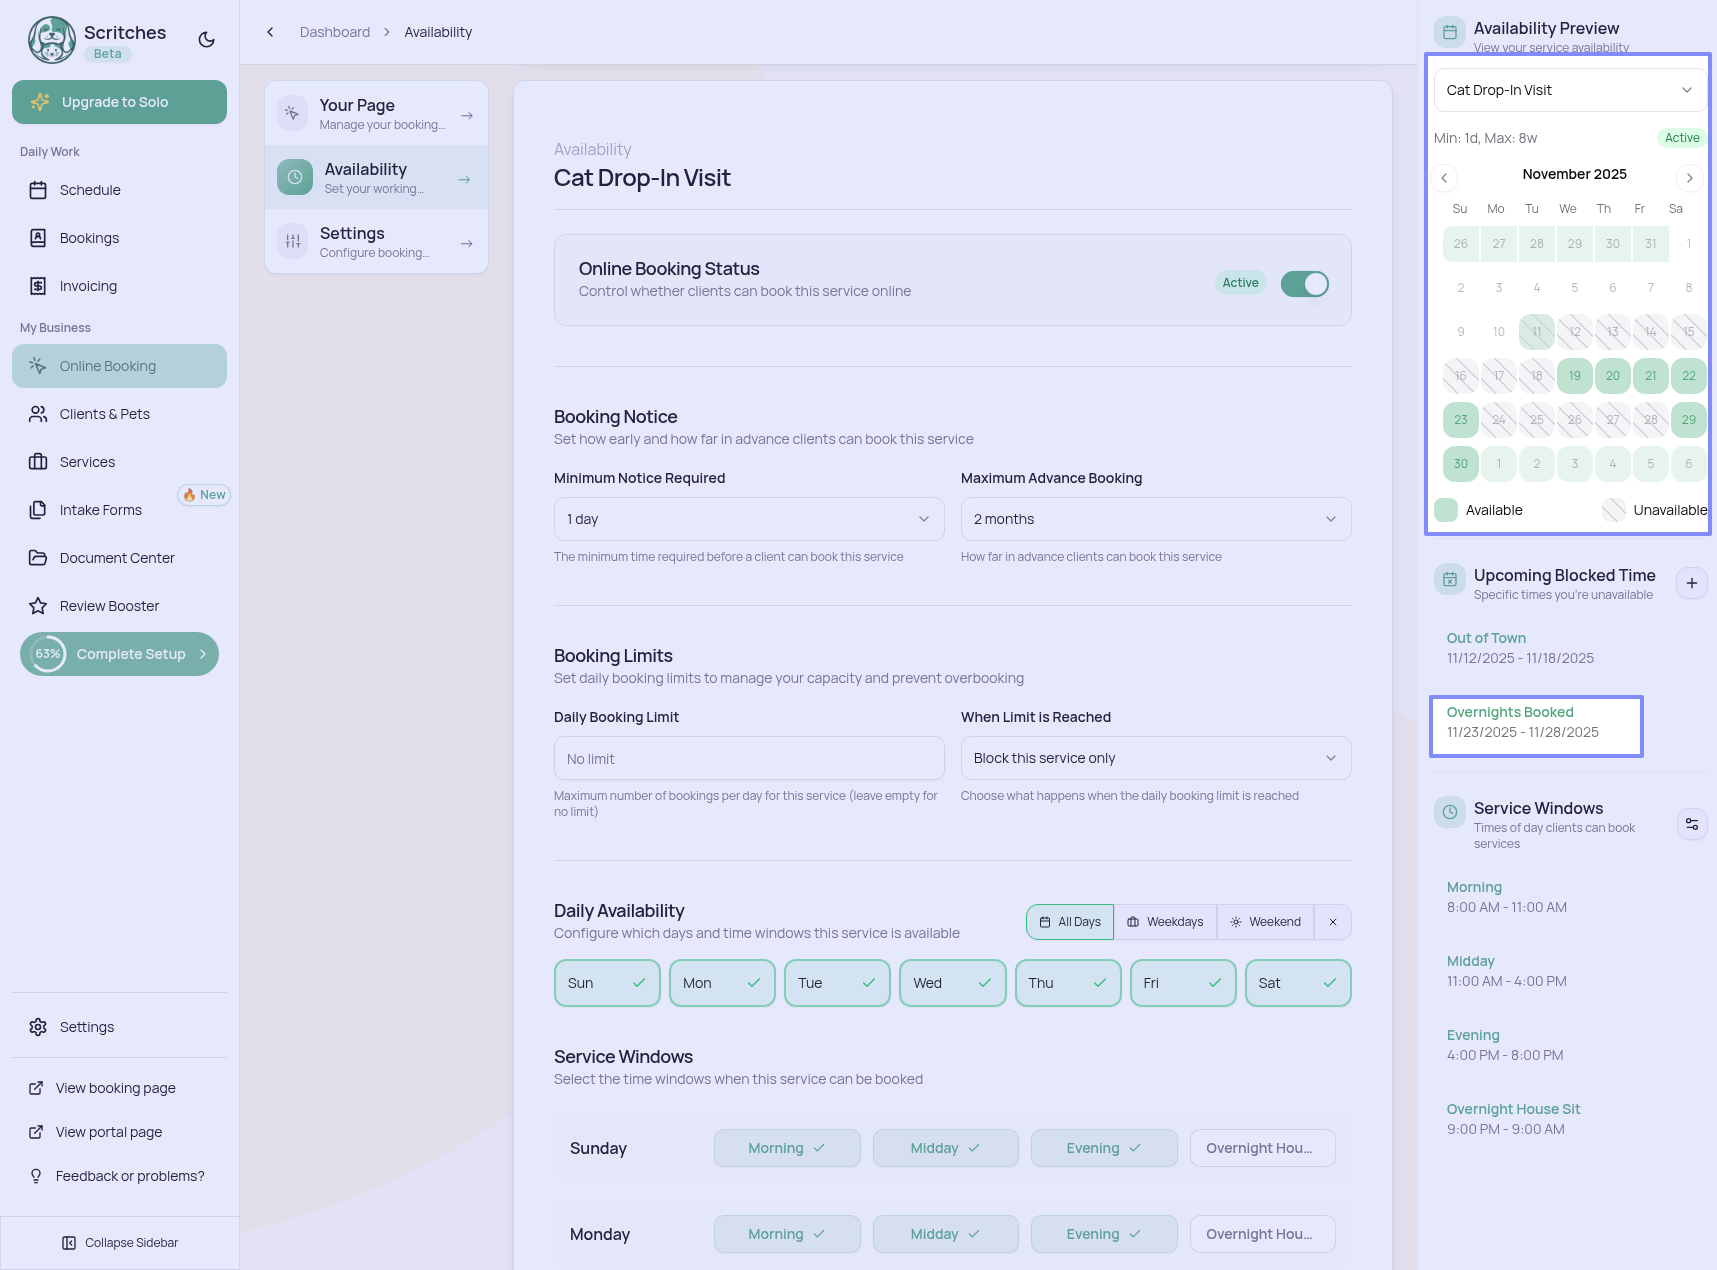
Task: Turn off Online Booking Status switch
Action: pos(1304,284)
